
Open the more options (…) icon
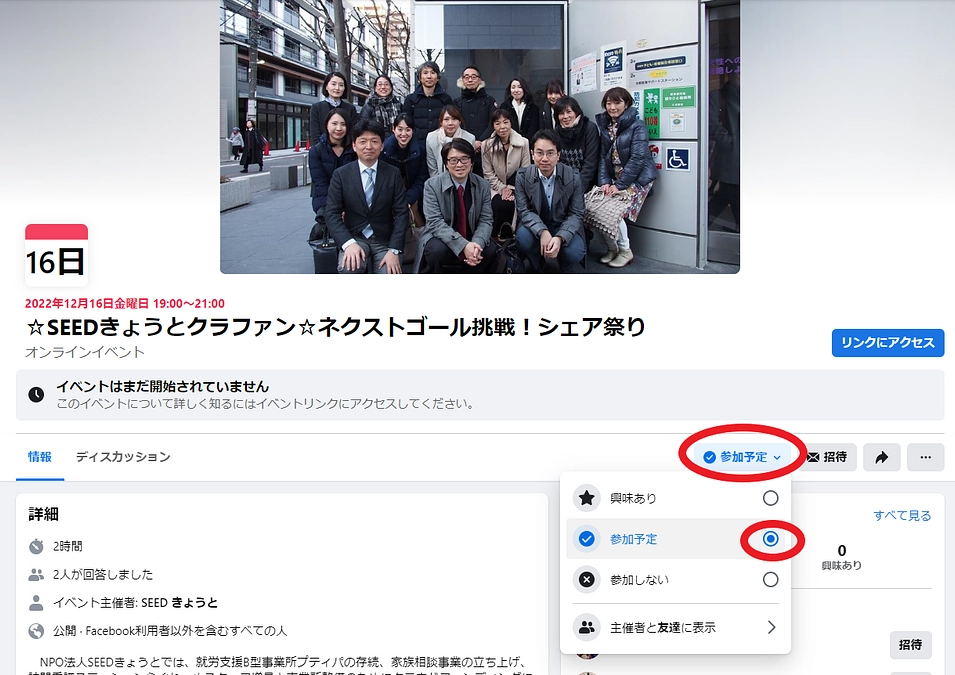click(x=925, y=457)
